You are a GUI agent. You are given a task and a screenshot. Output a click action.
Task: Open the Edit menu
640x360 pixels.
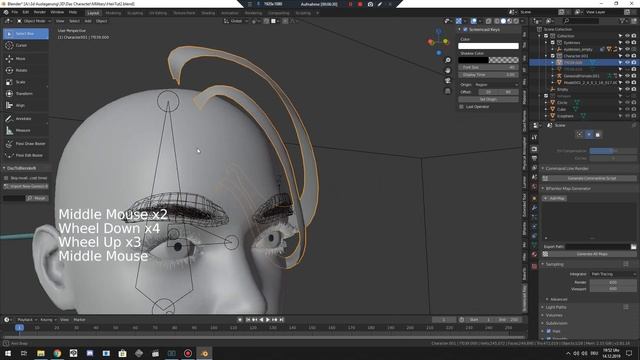pos(26,12)
